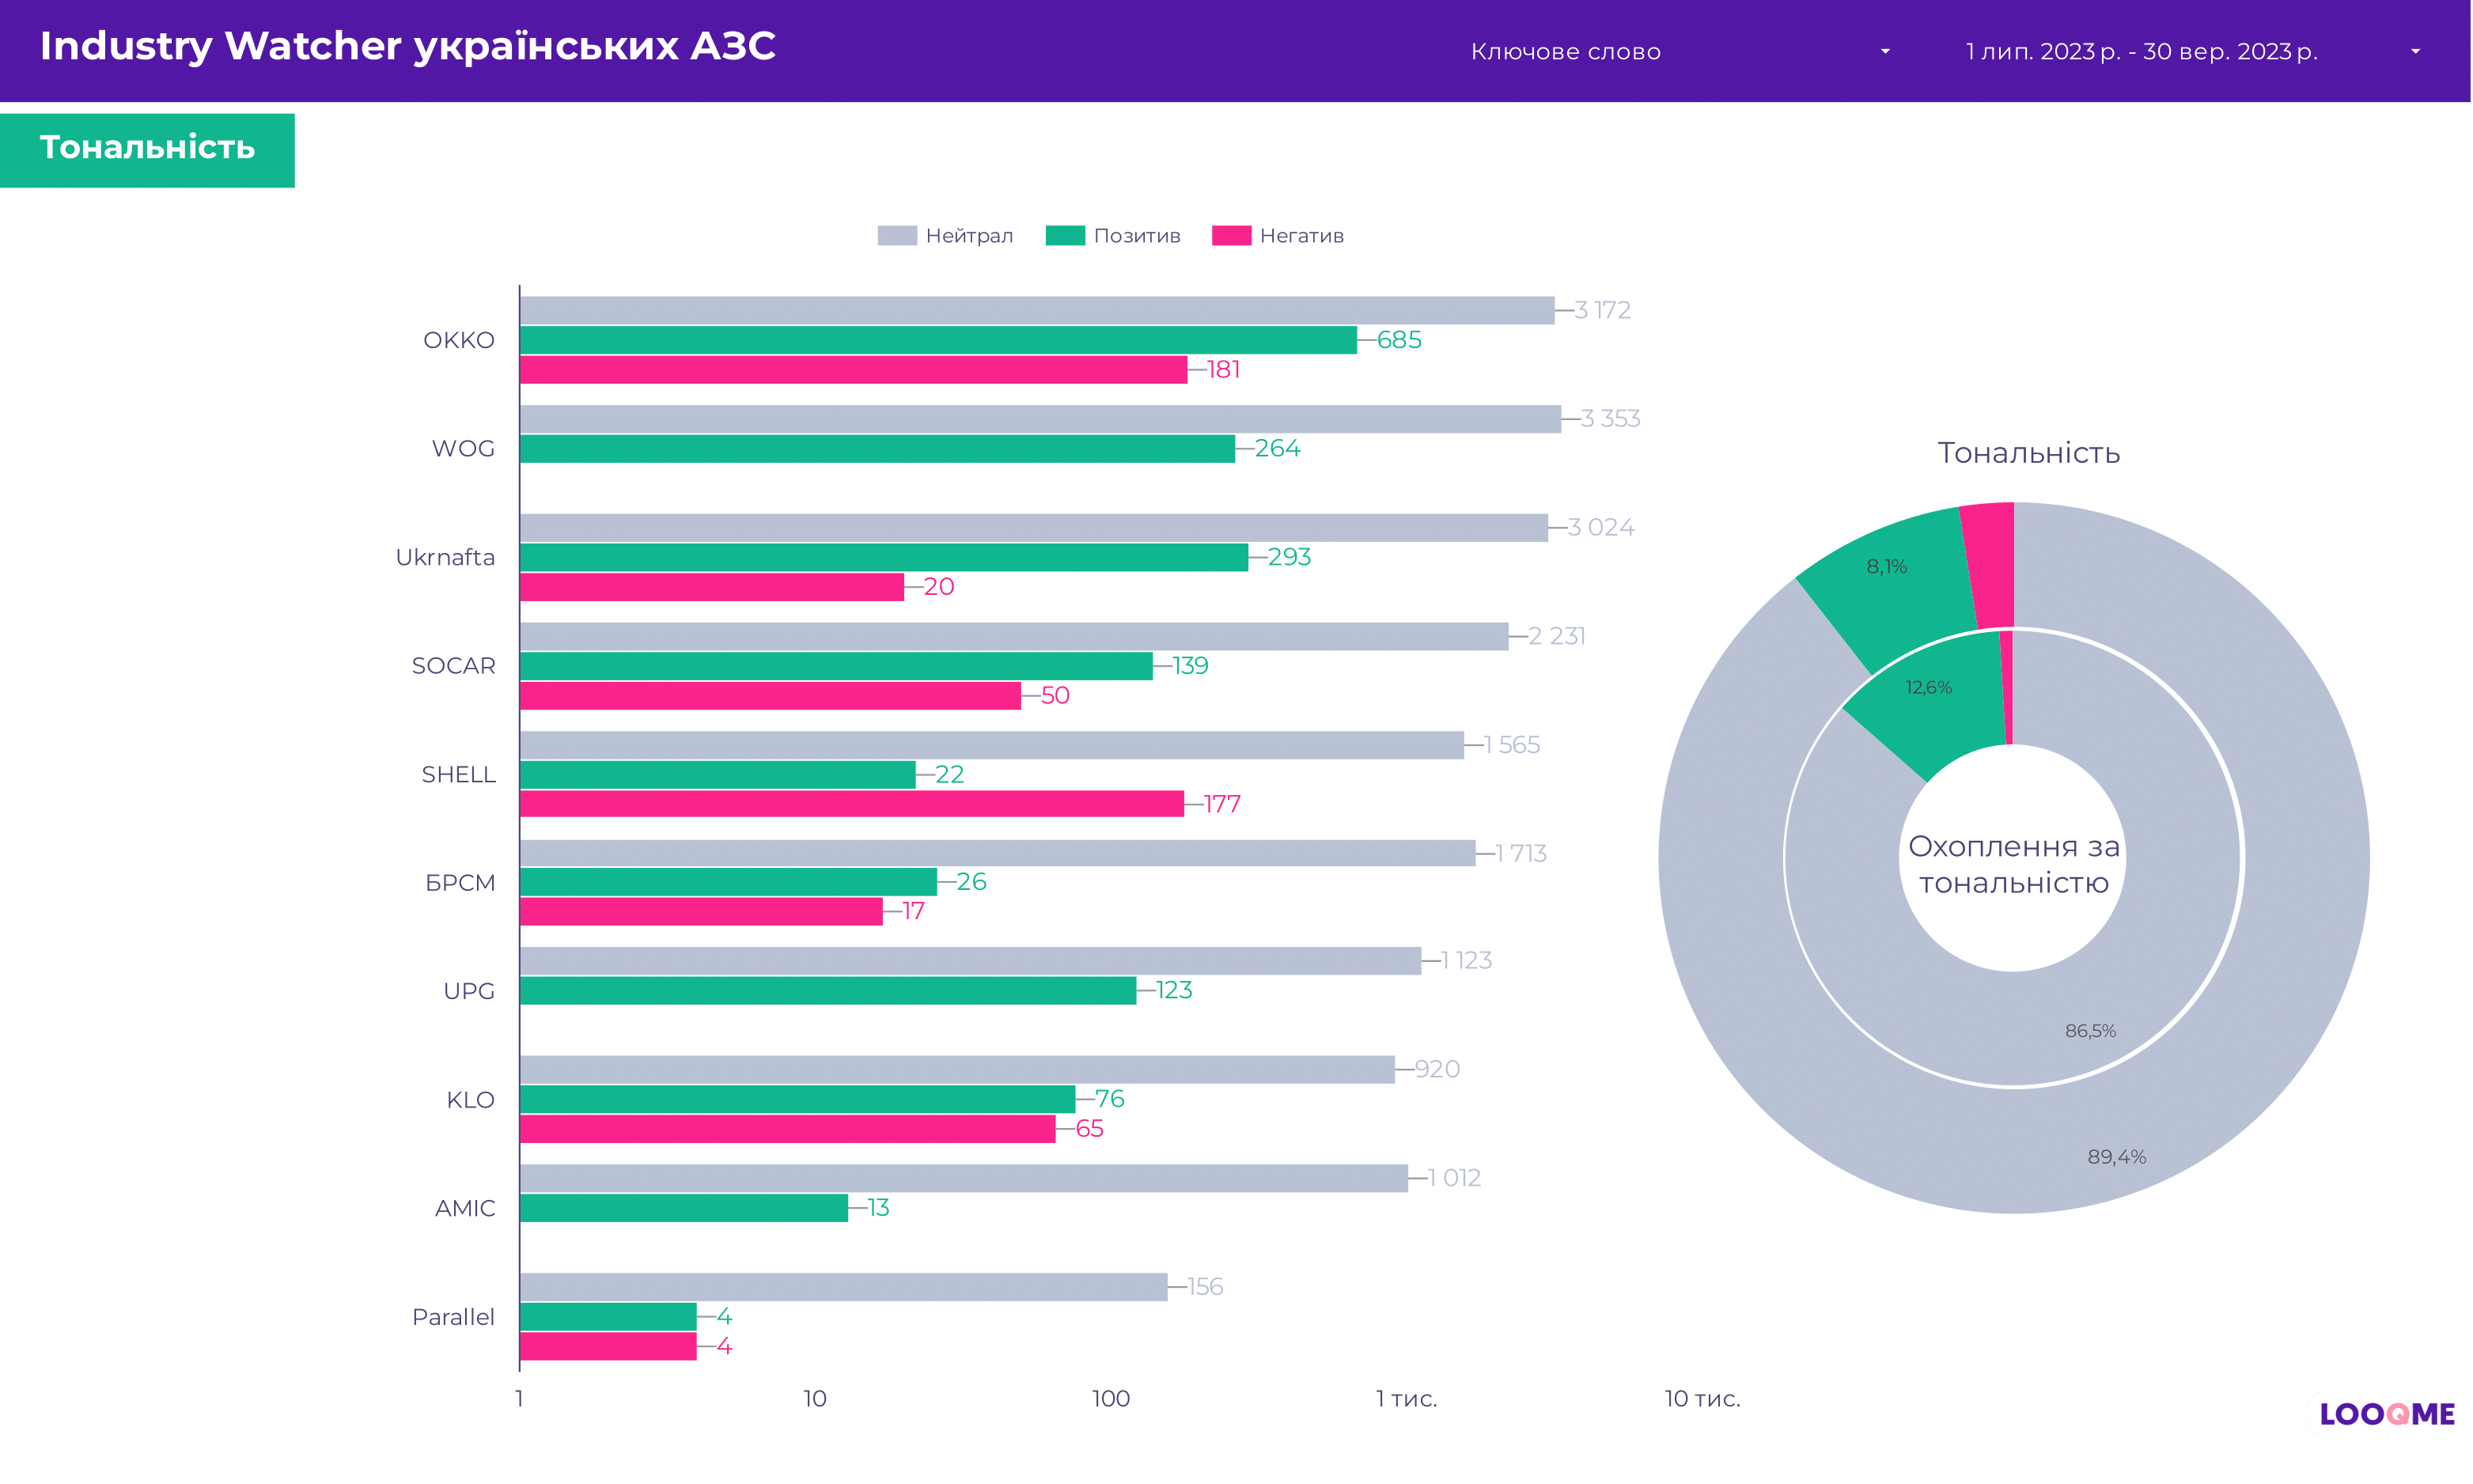Expand the date range dropdown arrow

(x=2416, y=52)
